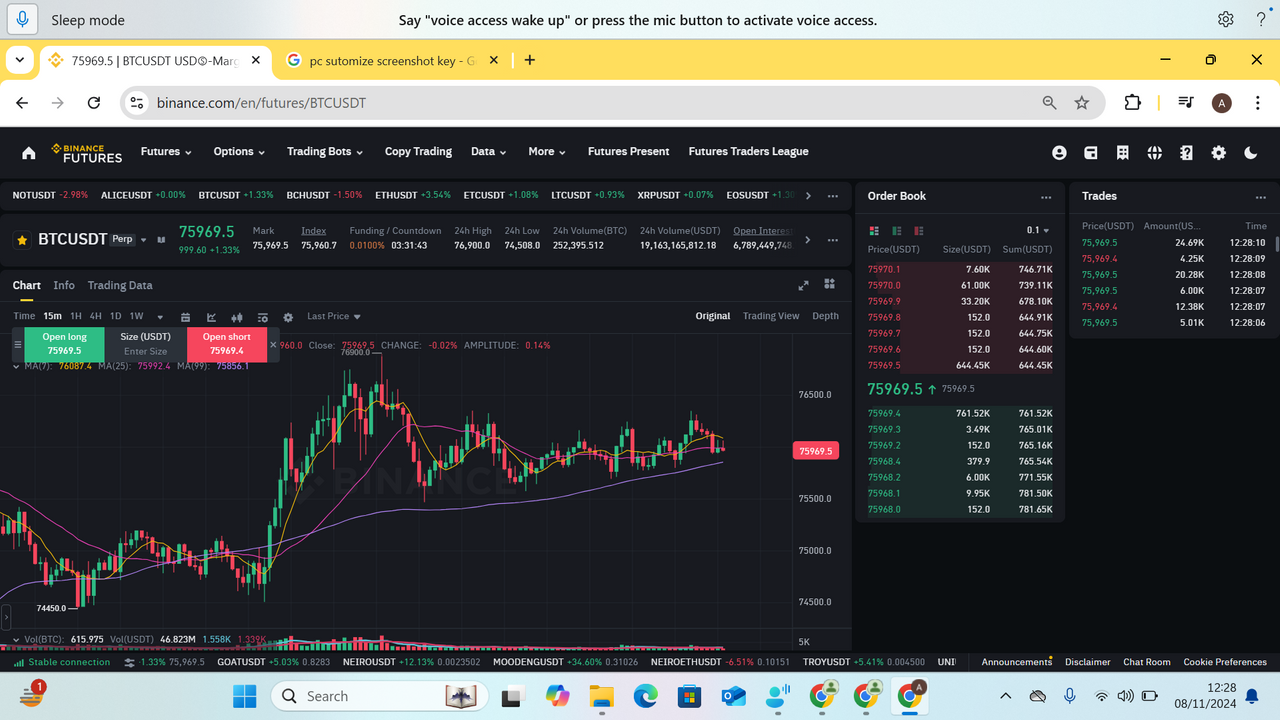1280x720 pixels.
Task: Expand the Trading Bots menu
Action: pos(325,152)
